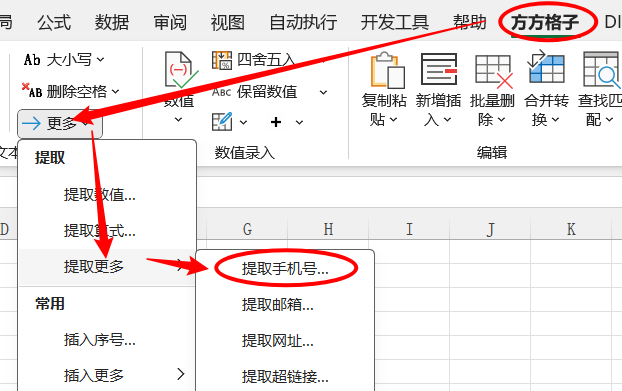
Task: Open the 开发工具 tab
Action: point(395,22)
